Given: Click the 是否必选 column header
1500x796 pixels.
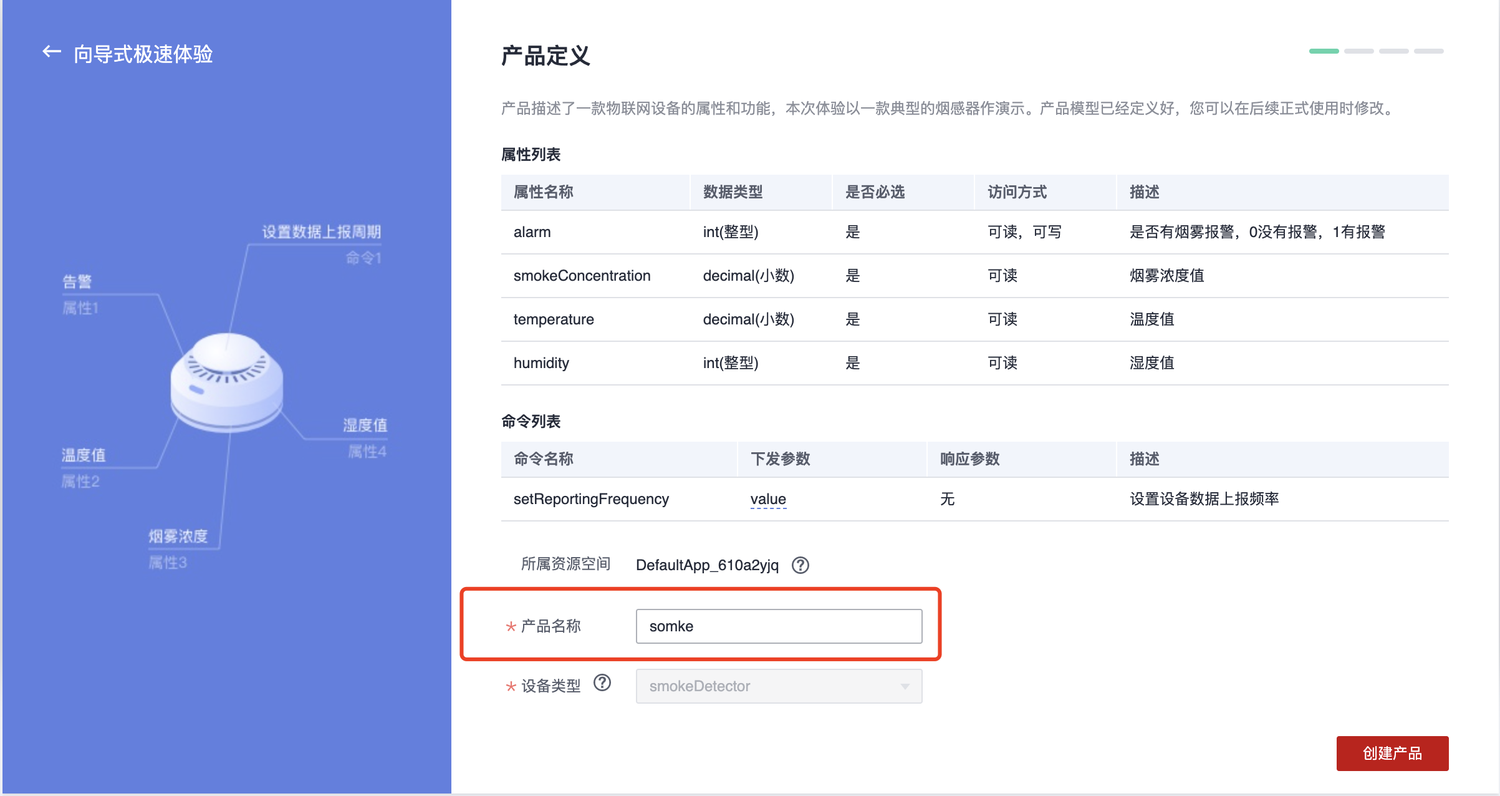Looking at the screenshot, I should coord(875,192).
